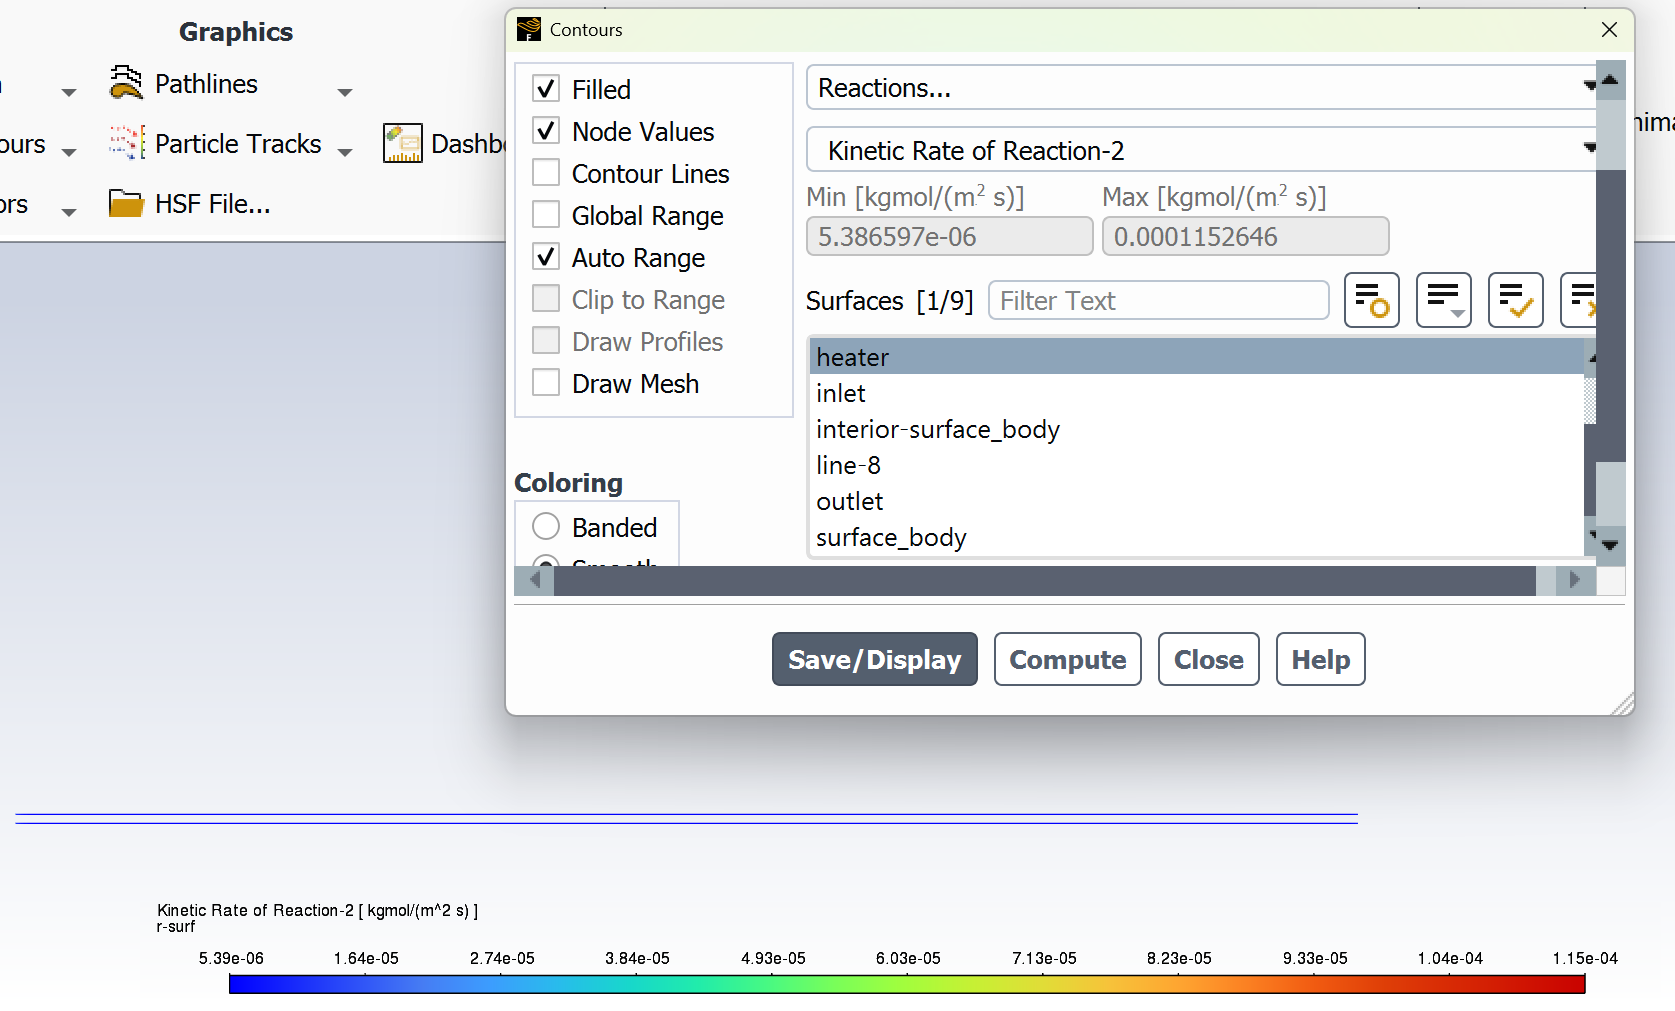1675x1011 pixels.
Task: Click the Compute button
Action: pos(1067,660)
